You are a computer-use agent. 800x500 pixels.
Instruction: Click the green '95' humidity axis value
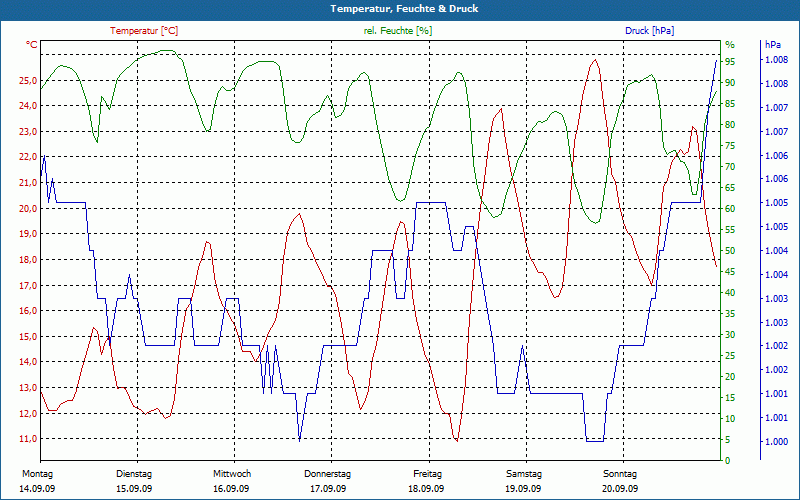coord(730,62)
